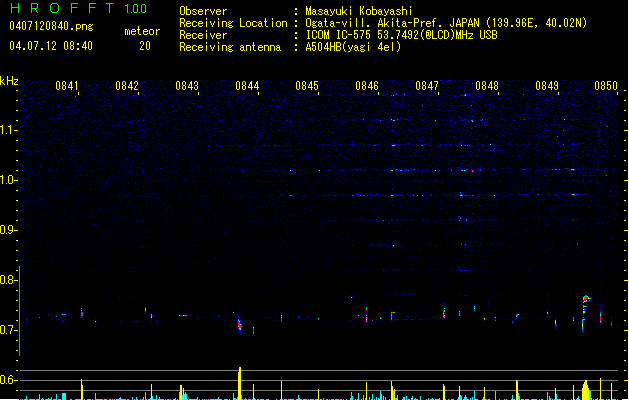Click the 0842 time marker
The width and height of the screenshot is (629, 400).
pos(127,86)
